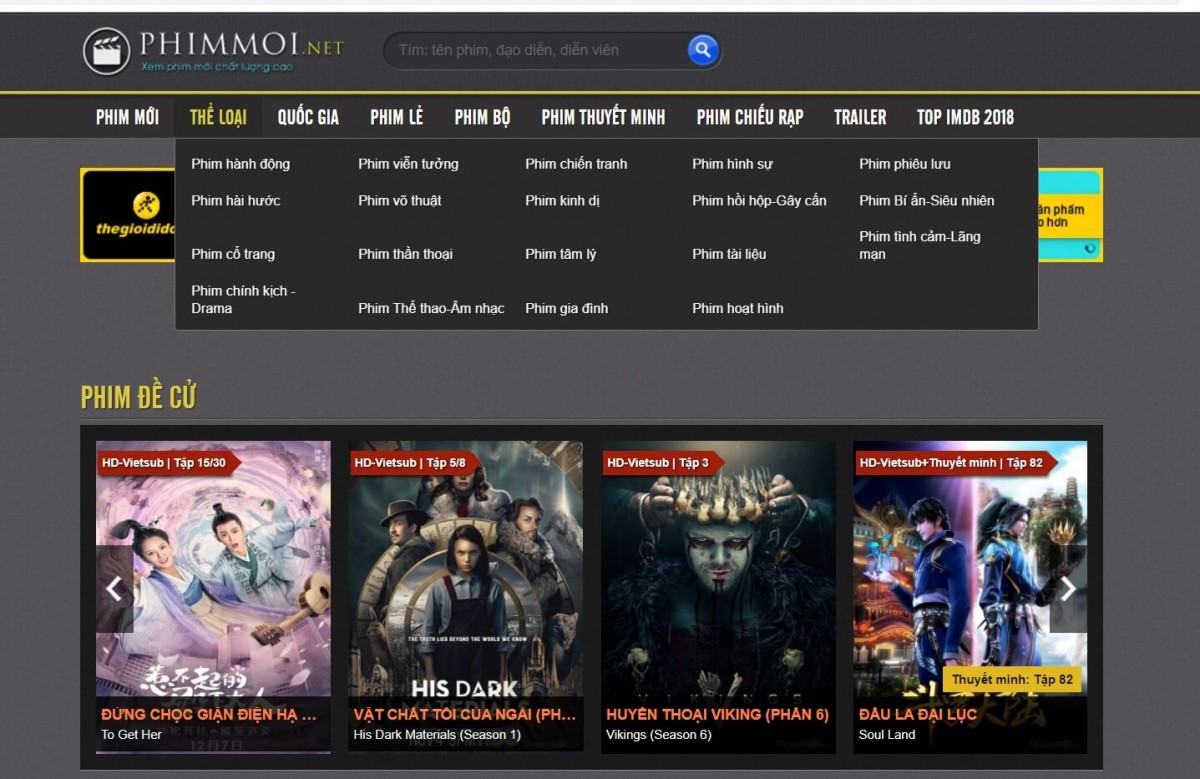Choose Phim hành động genre
The width and height of the screenshot is (1200, 779).
click(240, 164)
